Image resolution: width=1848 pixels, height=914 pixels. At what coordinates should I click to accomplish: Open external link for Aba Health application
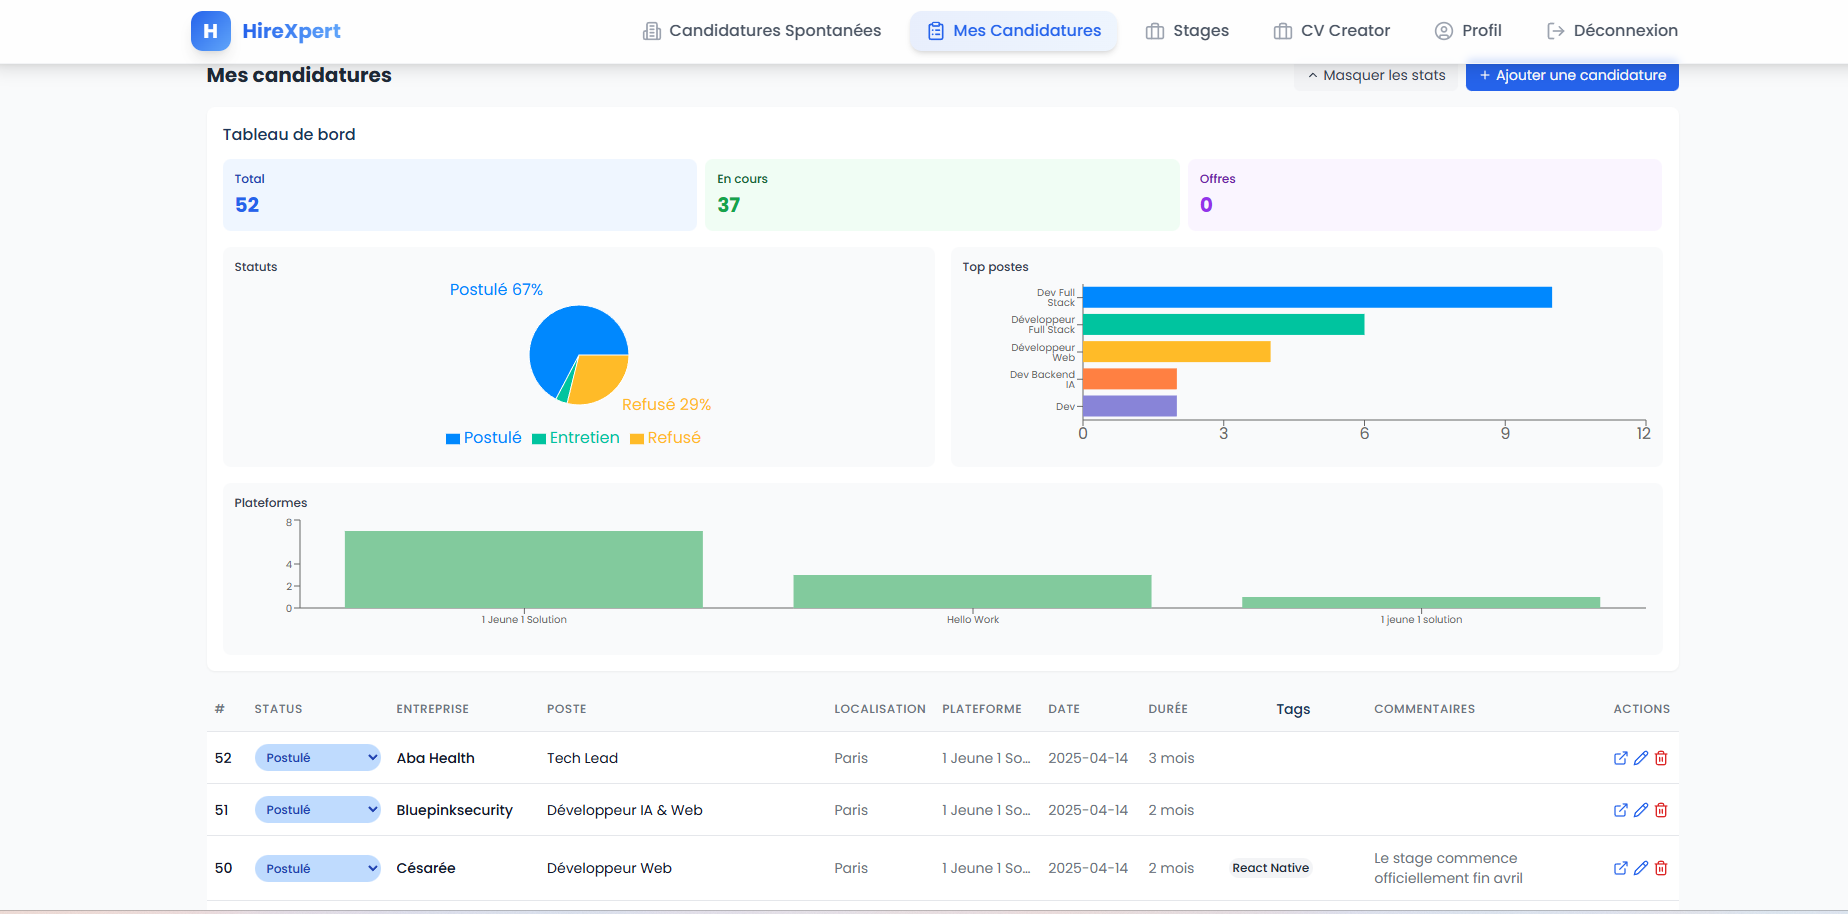click(x=1620, y=758)
